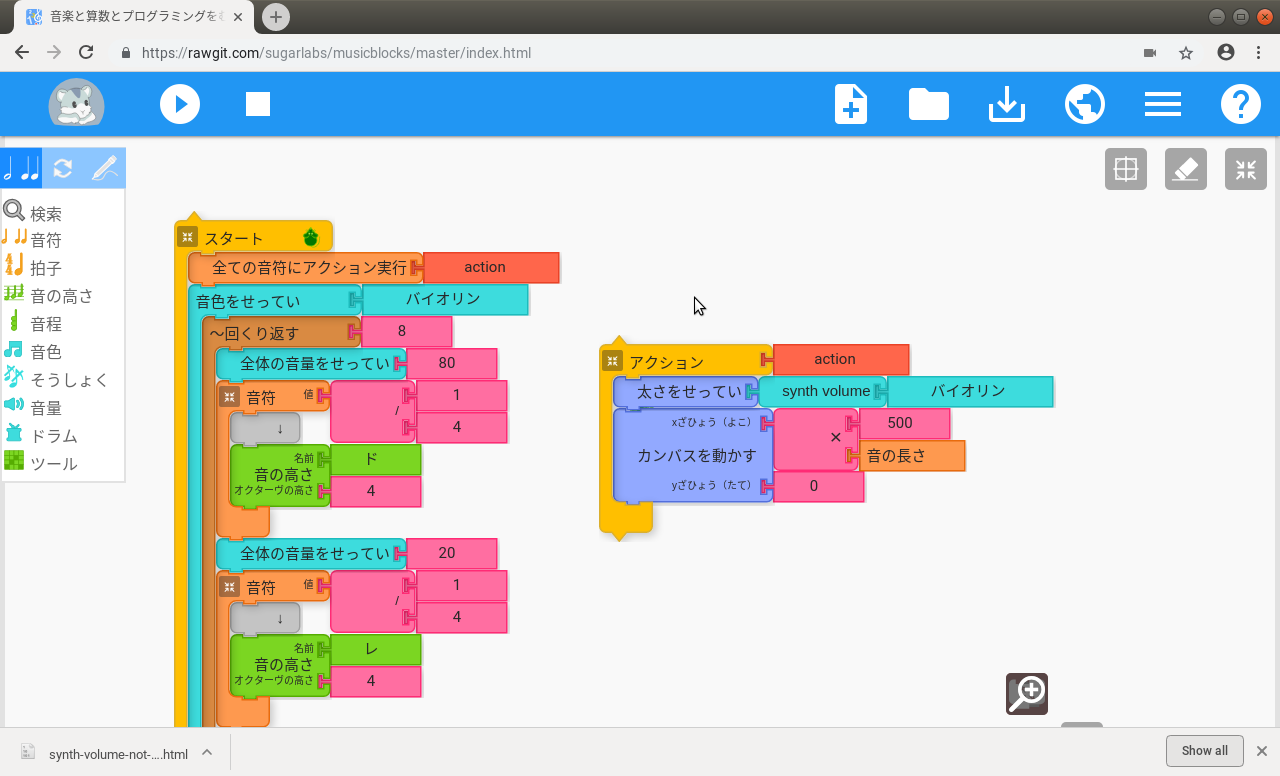
Task: Collapse the アクション block stack
Action: 612,361
